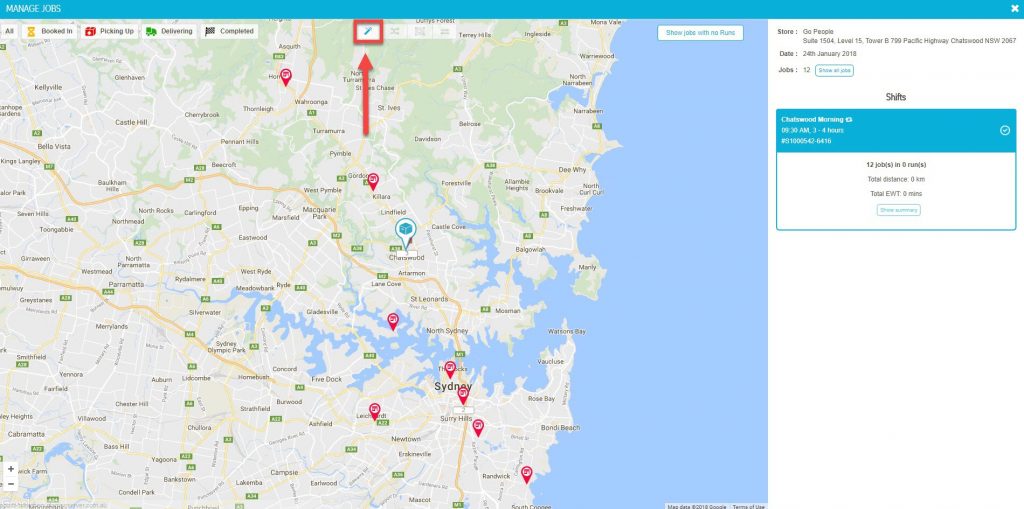The image size is (1024, 509).
Task: Click the job pin south of Lane Cove
Action: click(x=392, y=321)
